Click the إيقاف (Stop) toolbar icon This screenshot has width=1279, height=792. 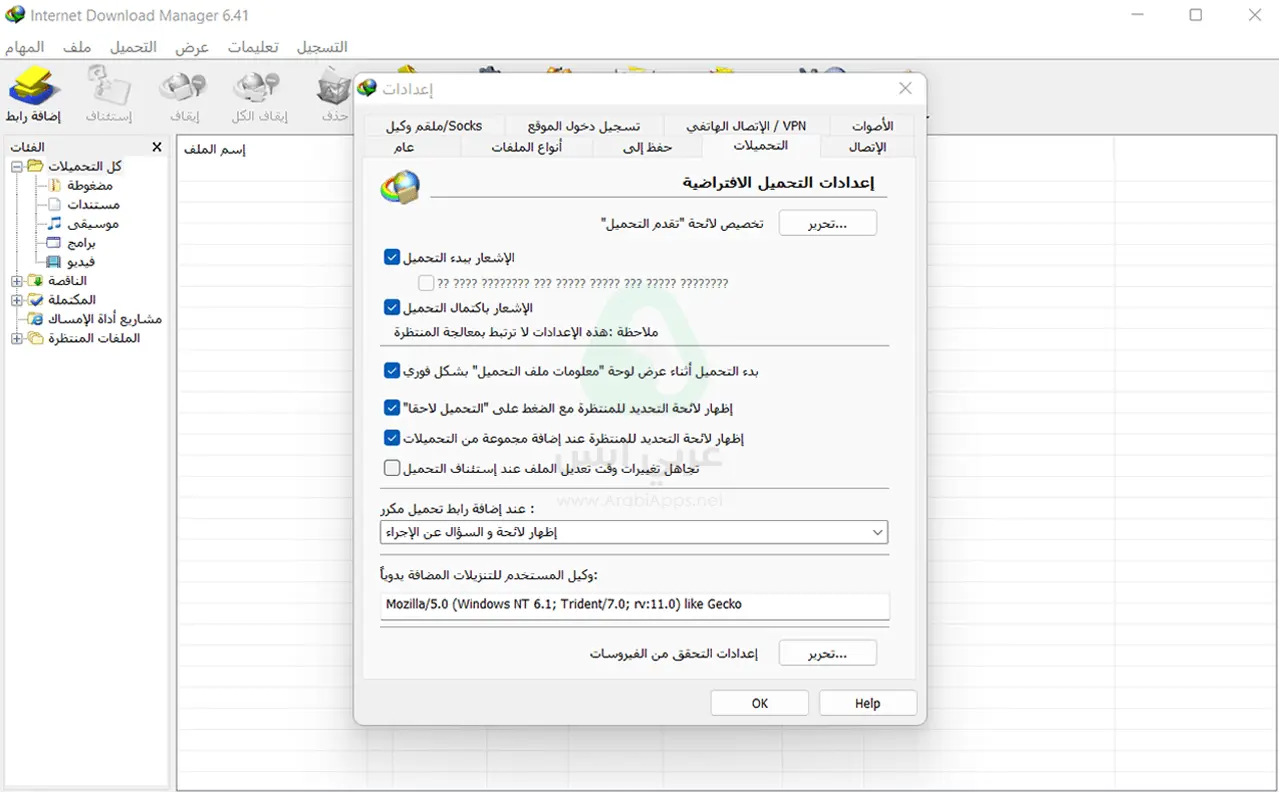[x=183, y=88]
